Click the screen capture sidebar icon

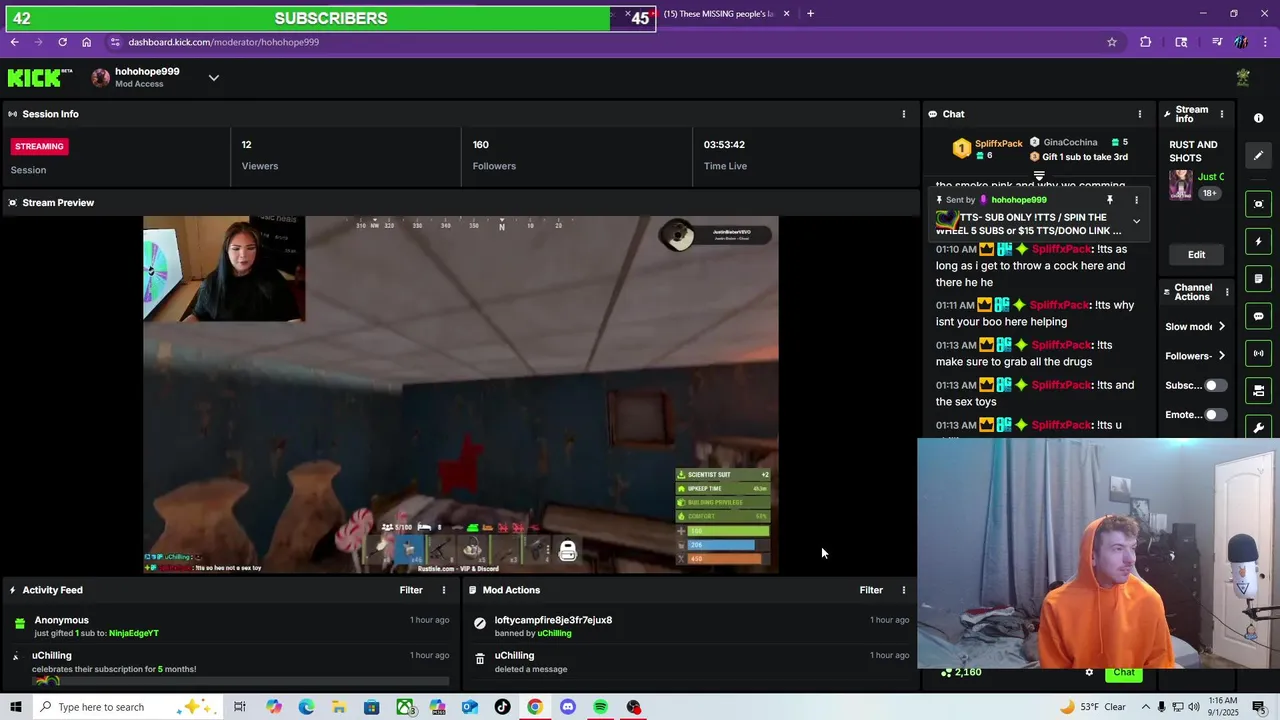(1258, 204)
